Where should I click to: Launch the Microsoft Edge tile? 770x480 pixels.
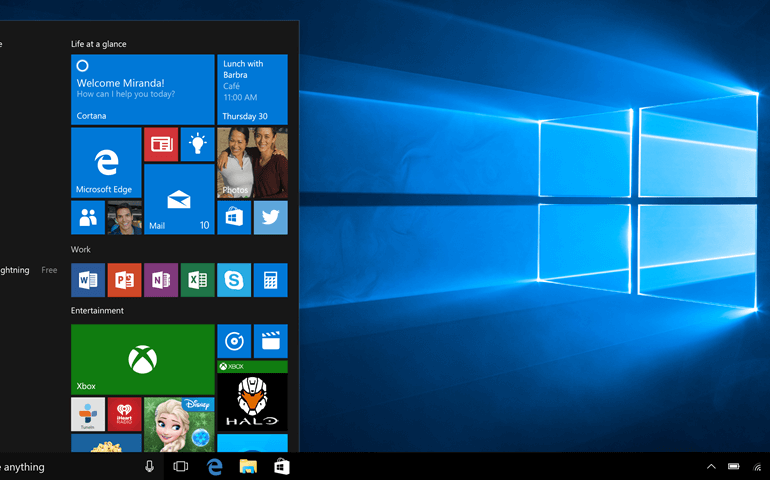point(106,163)
